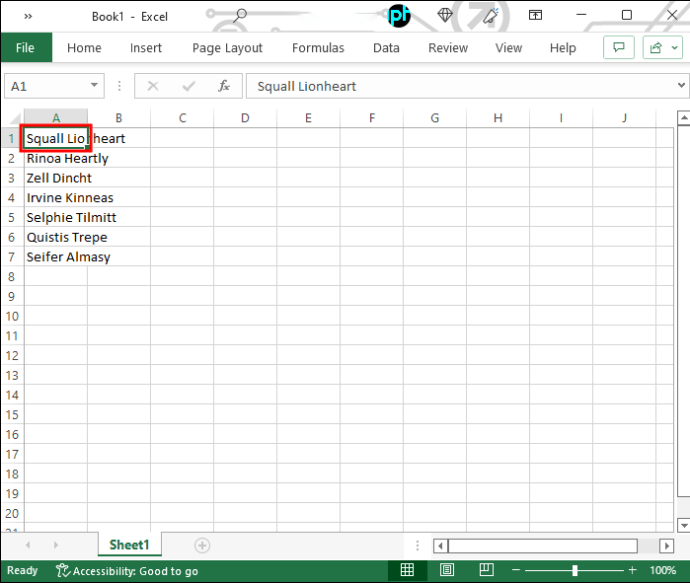
Task: Select the Quistis Trepe cell
Action: coord(56,237)
